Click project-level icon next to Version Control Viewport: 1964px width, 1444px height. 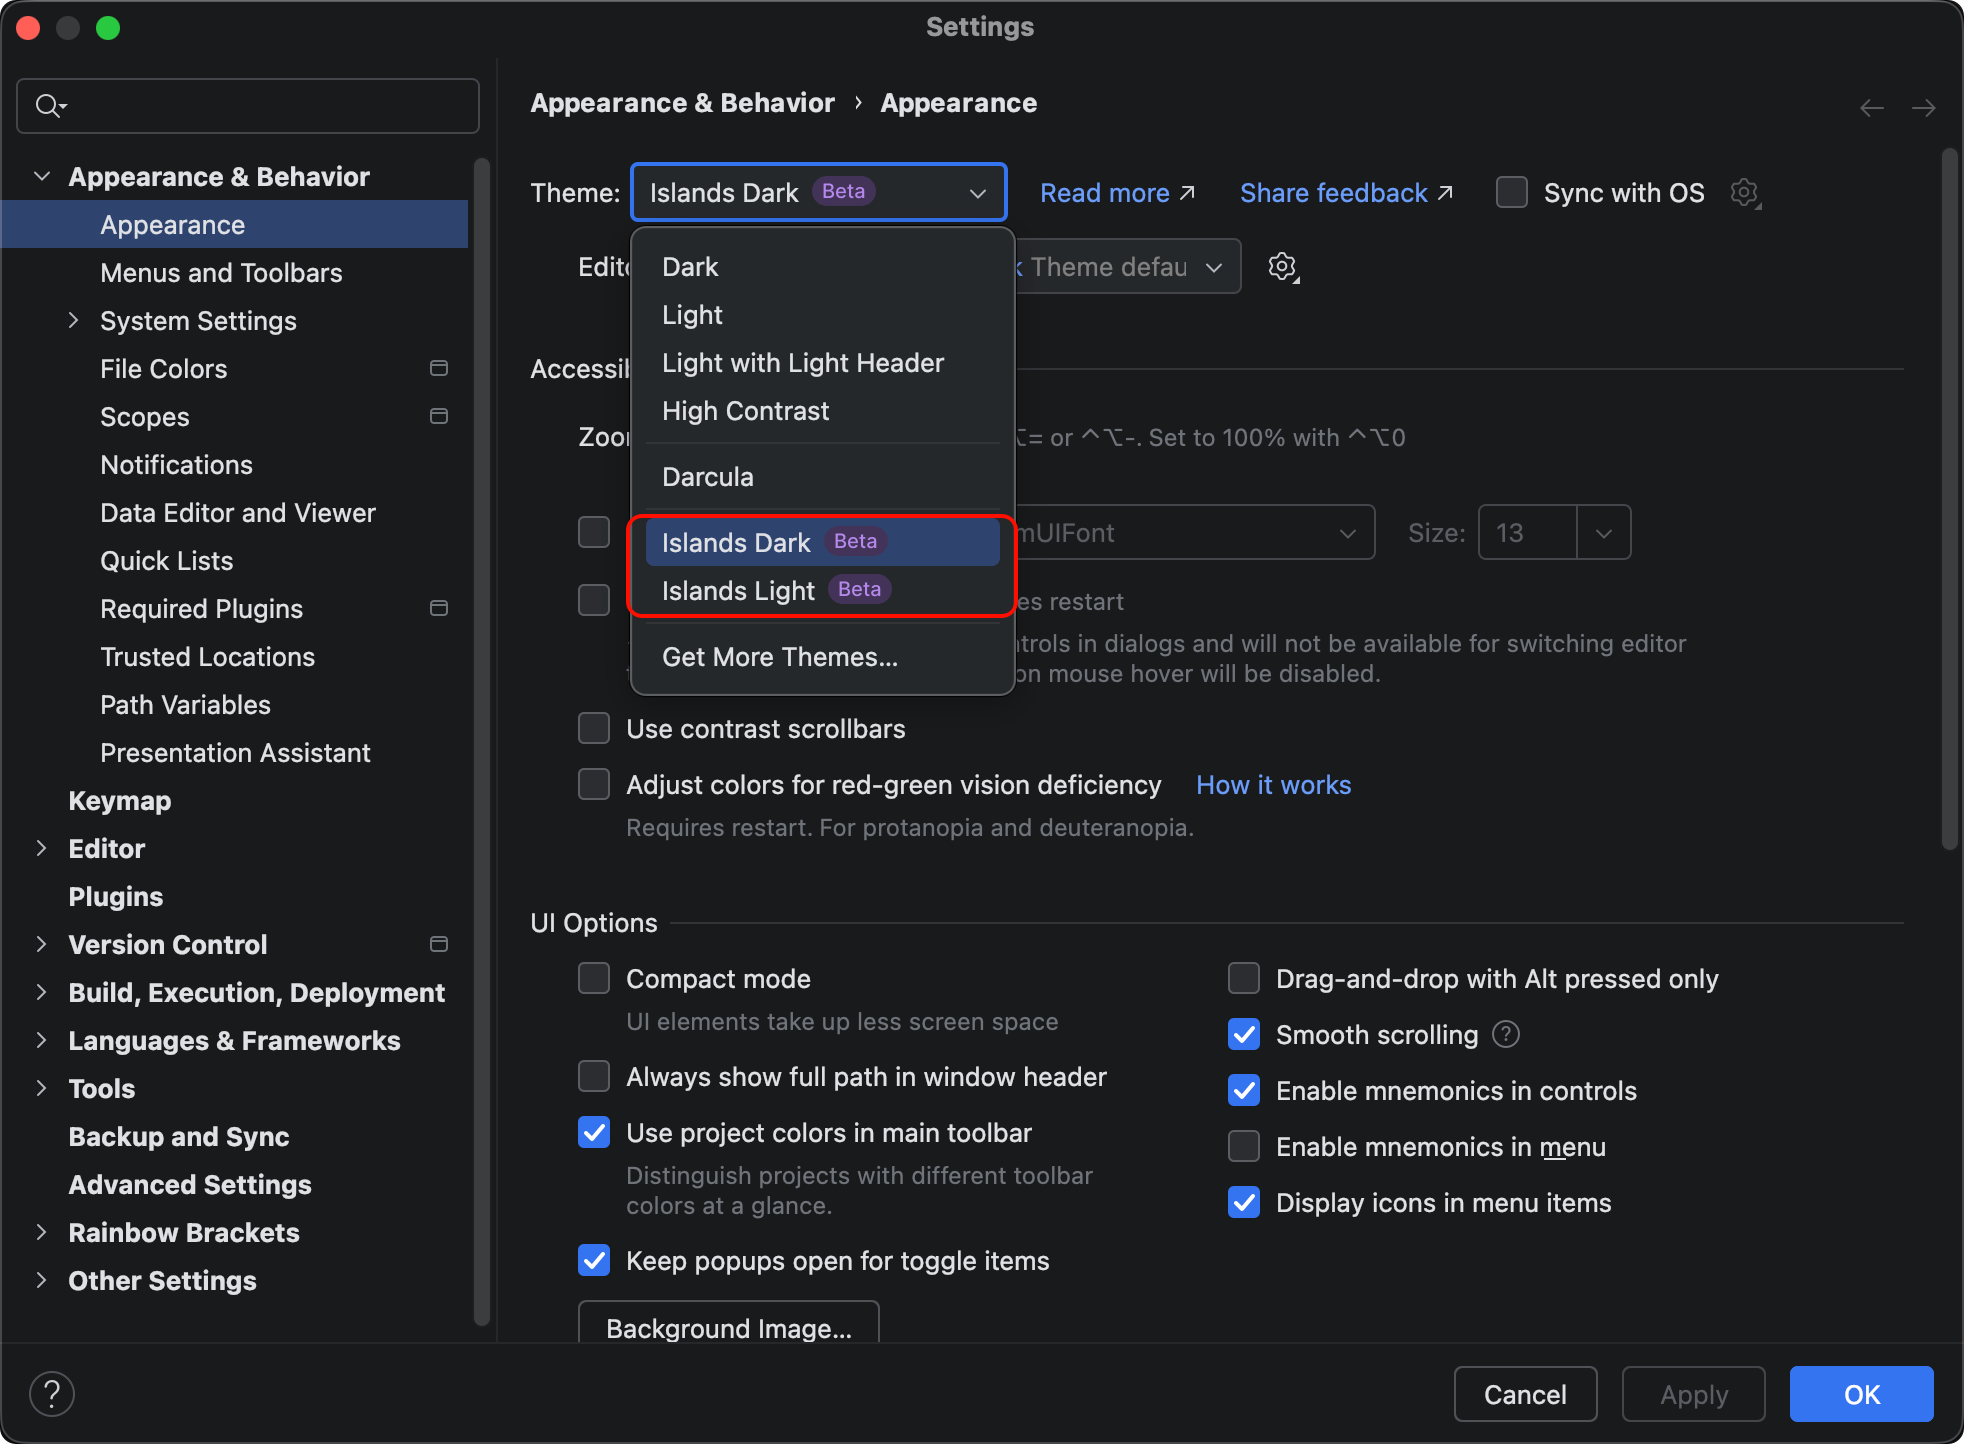(x=438, y=944)
